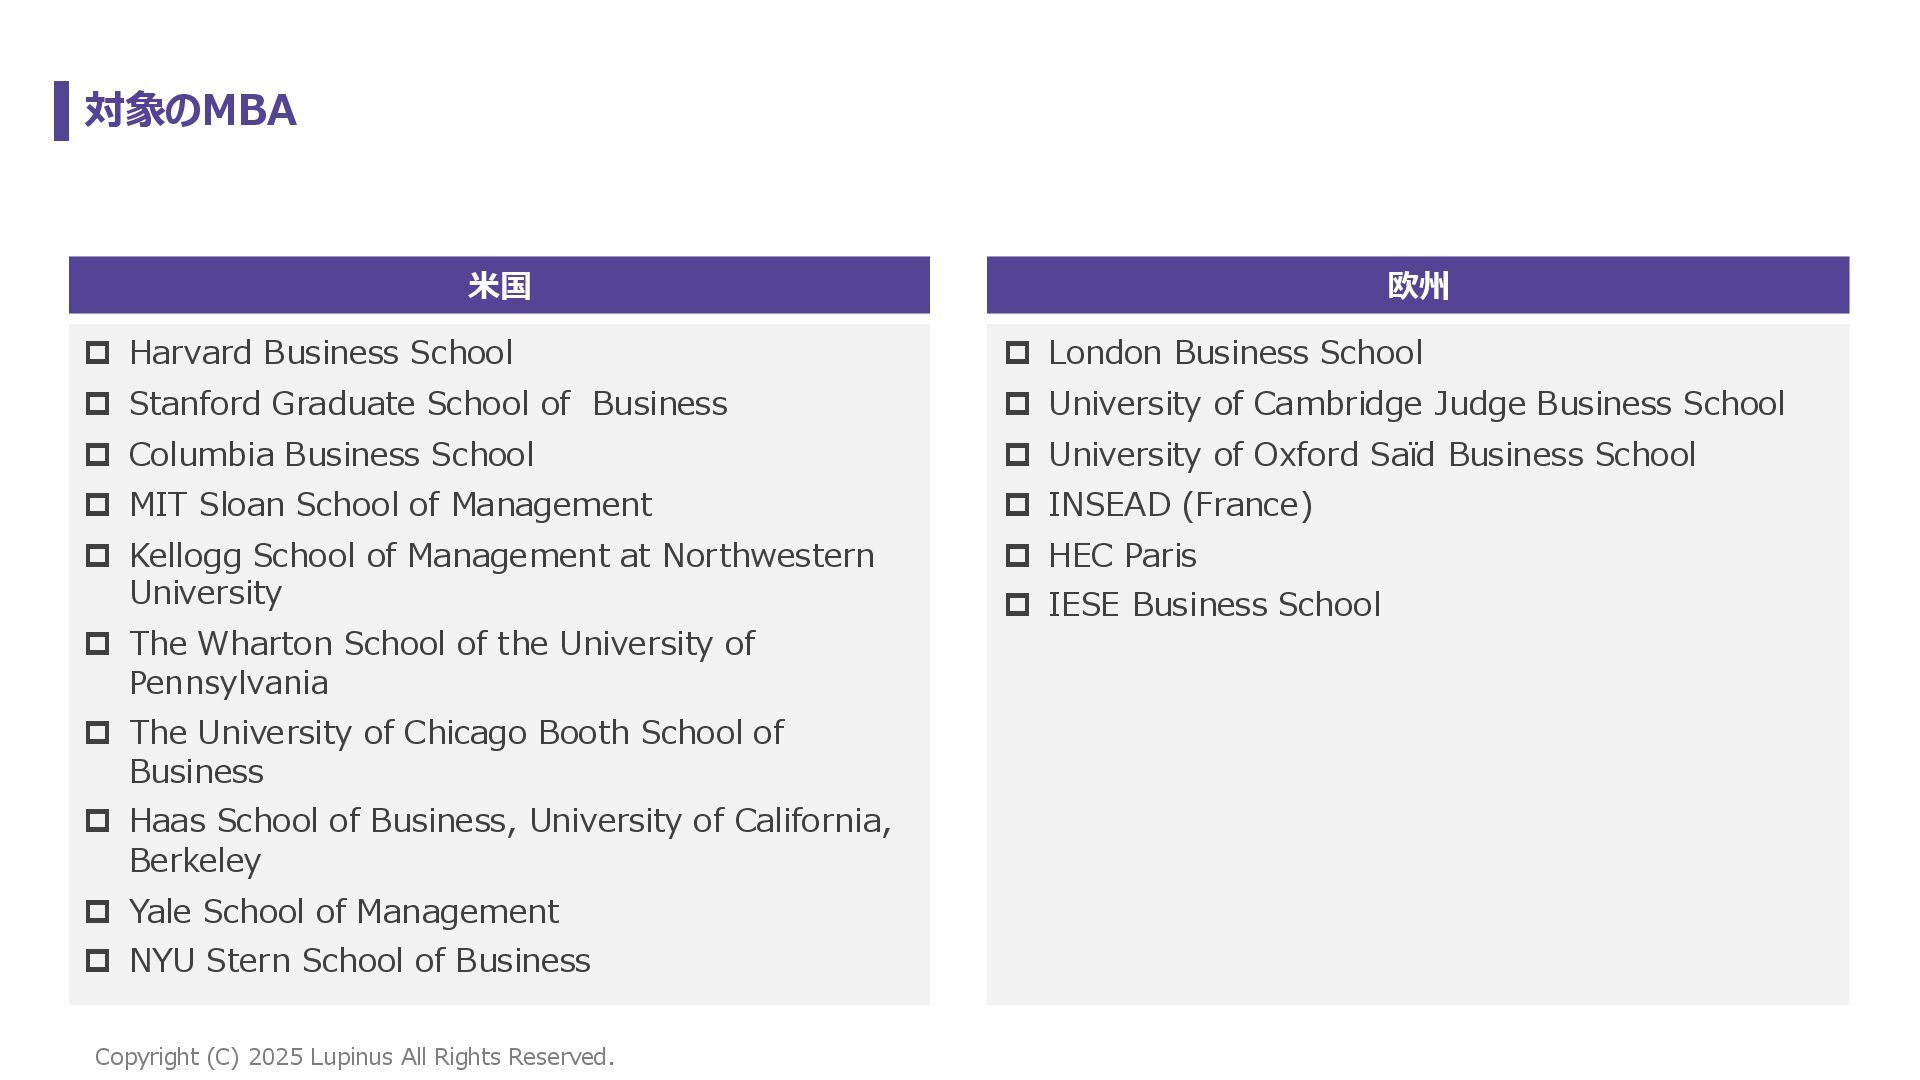This screenshot has width=1920, height=1080.
Task: Check the NYU Stern checkbox
Action: click(97, 961)
